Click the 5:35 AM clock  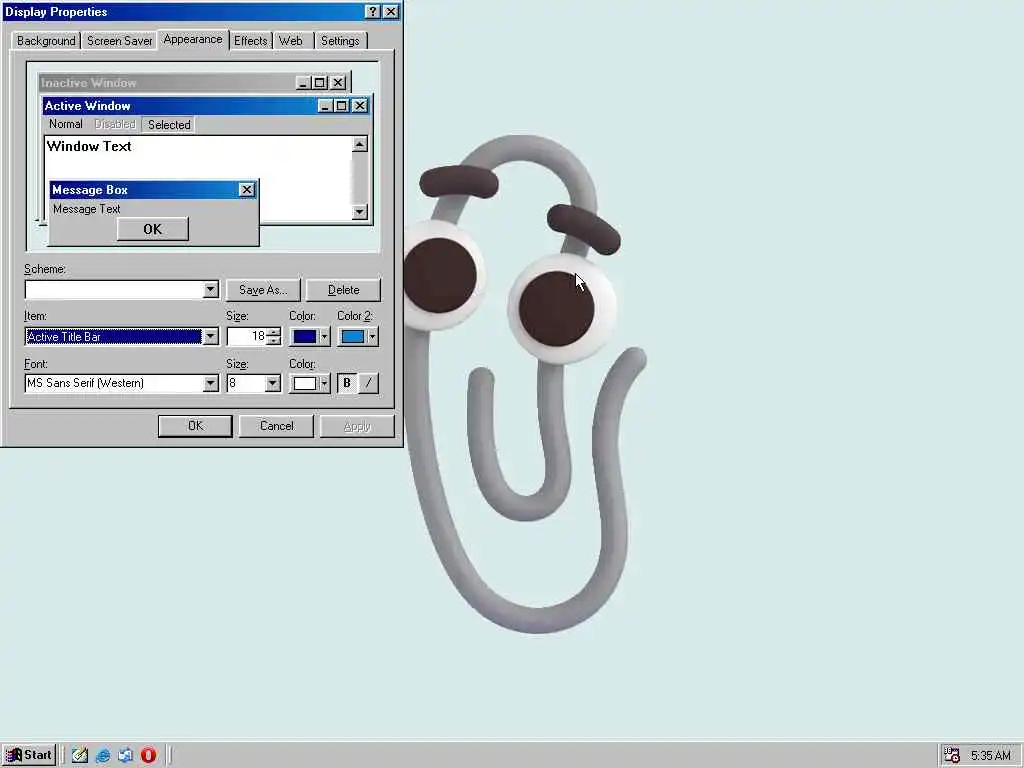(990, 756)
